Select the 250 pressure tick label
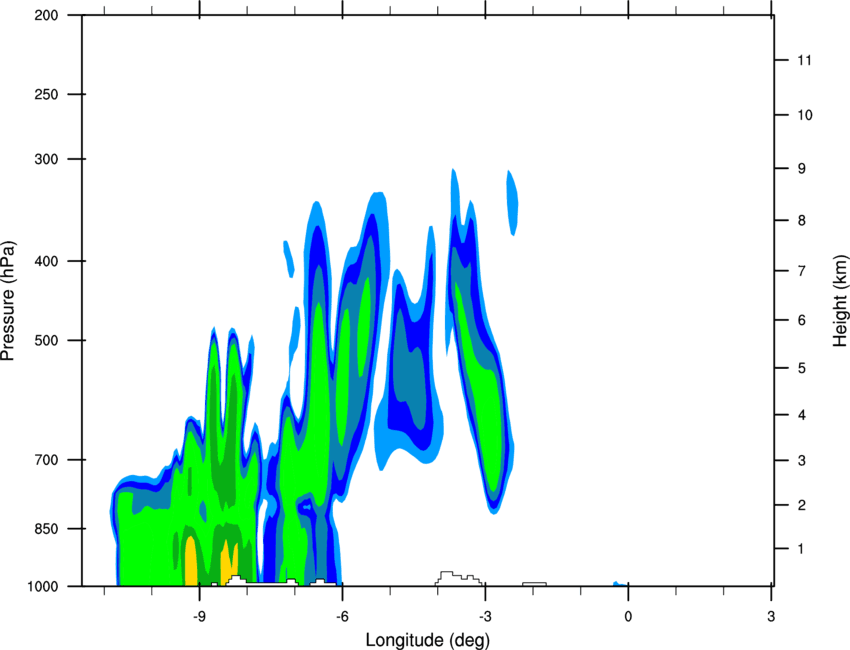The height and width of the screenshot is (650, 850). 46,94
